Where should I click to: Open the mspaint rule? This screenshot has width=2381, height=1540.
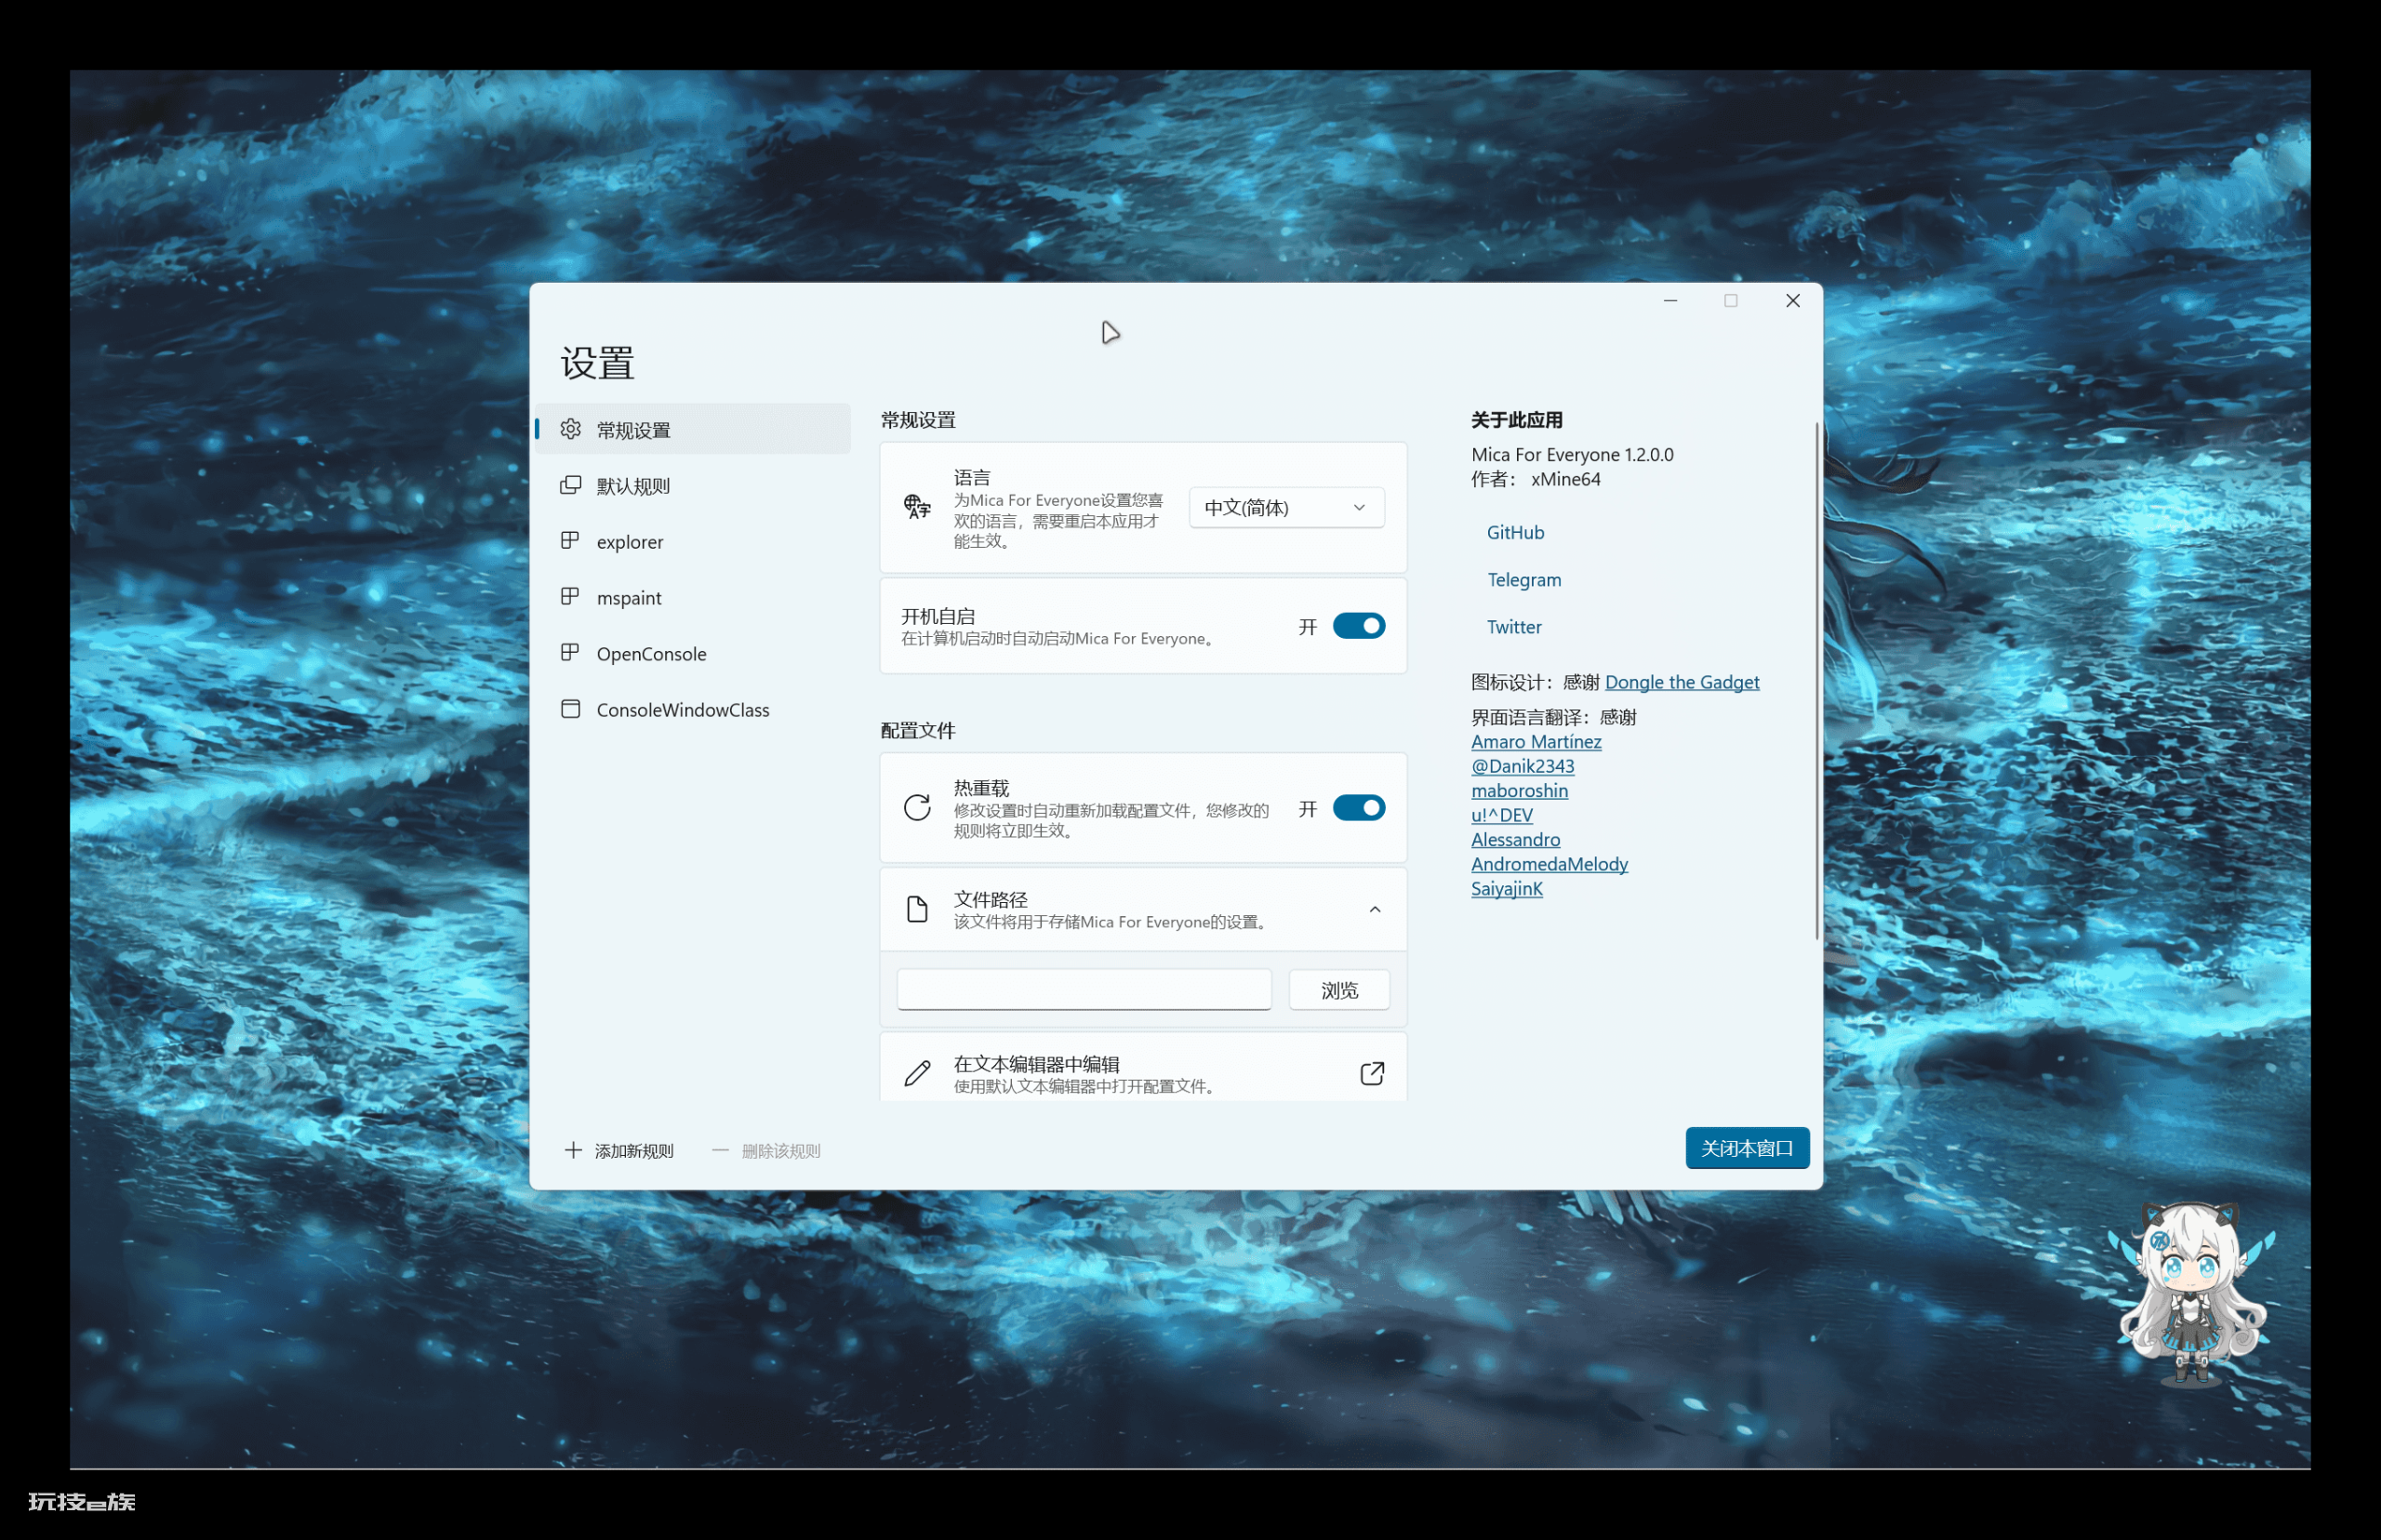[693, 597]
